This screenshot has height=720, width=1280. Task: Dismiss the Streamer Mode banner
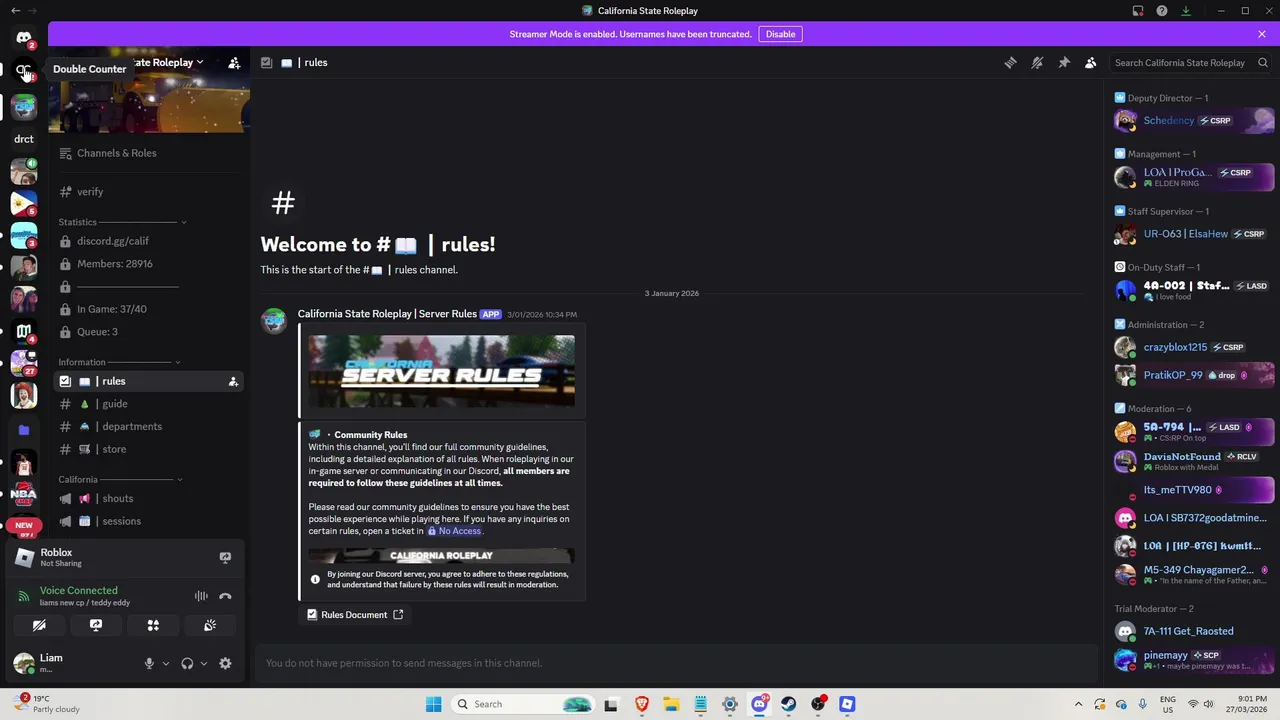pos(1262,34)
